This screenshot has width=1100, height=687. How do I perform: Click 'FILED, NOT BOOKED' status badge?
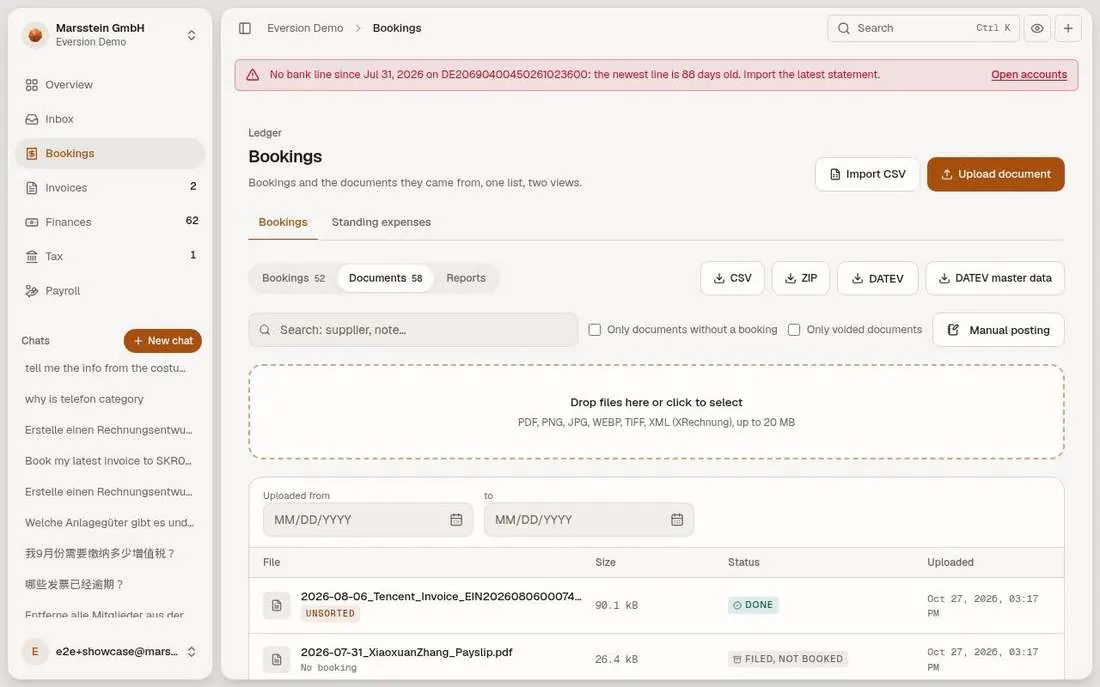787,659
